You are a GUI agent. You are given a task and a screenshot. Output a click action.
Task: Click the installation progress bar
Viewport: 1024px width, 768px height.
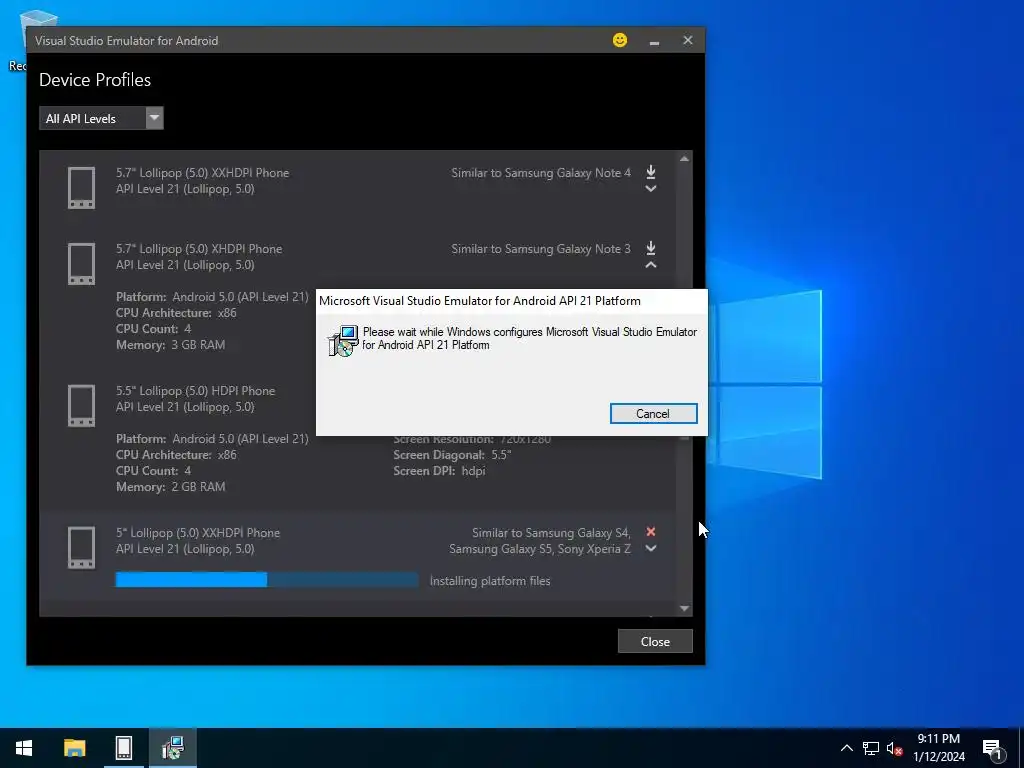coord(267,580)
